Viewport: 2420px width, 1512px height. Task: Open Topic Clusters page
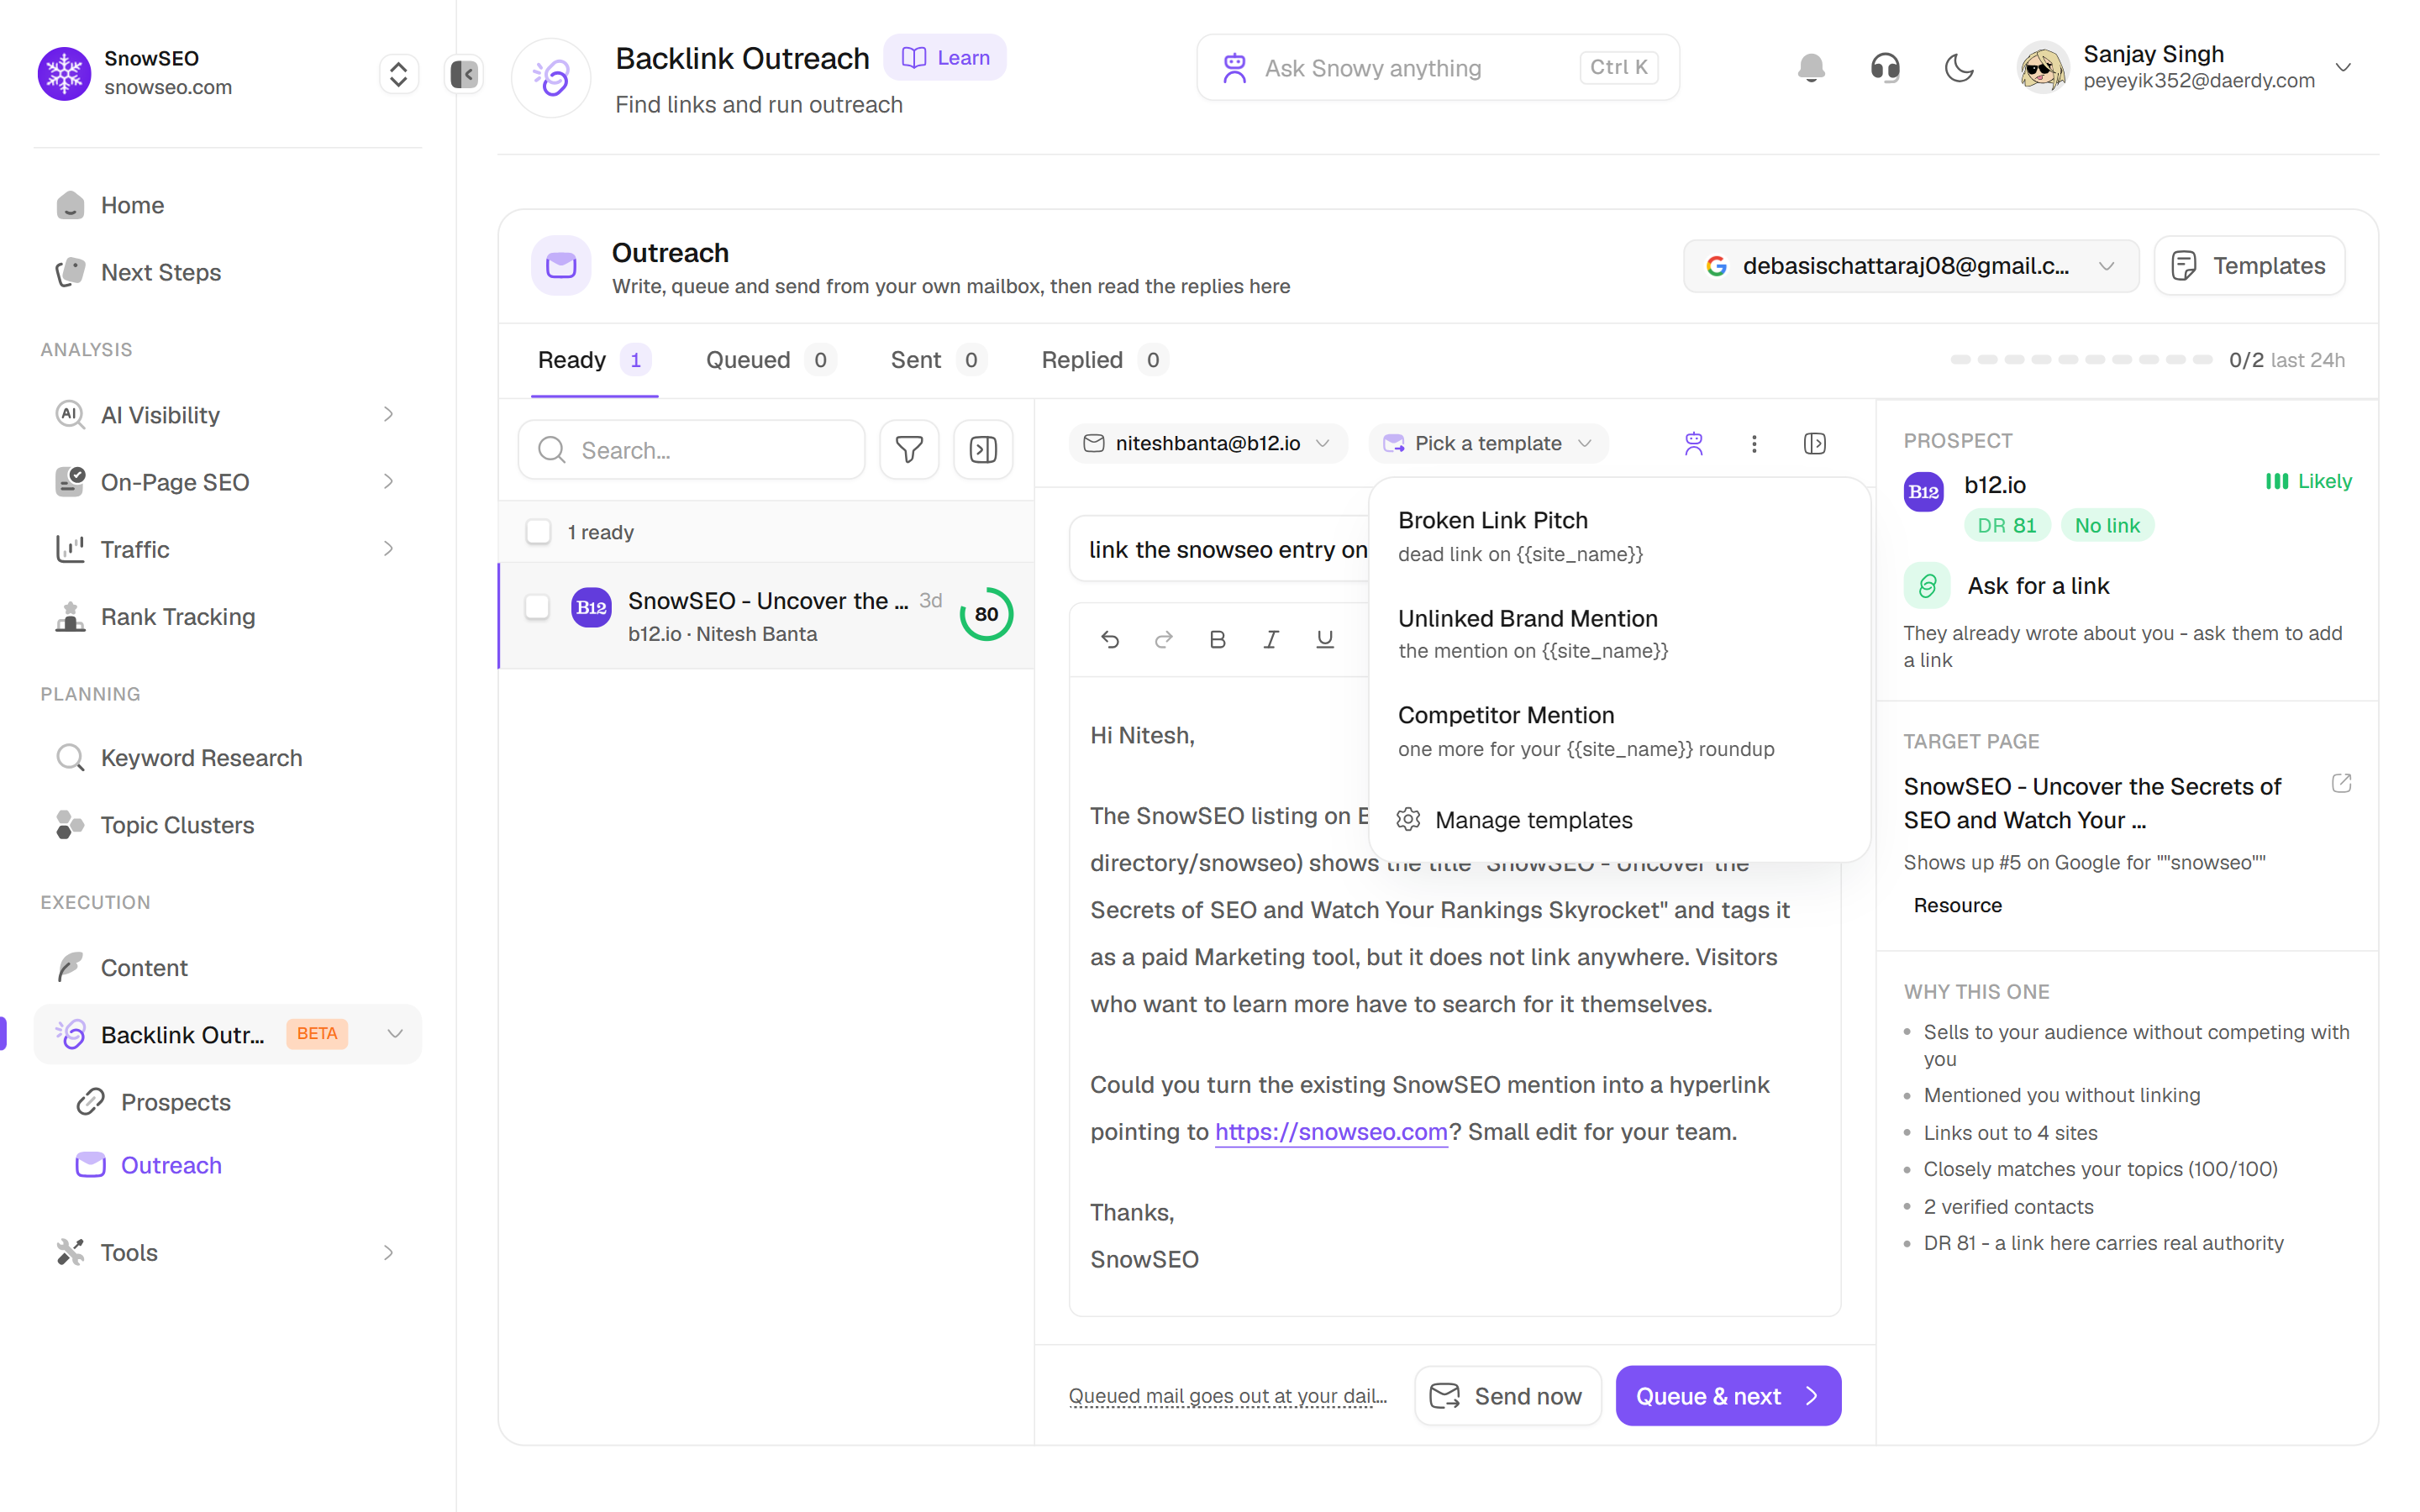pos(228,825)
